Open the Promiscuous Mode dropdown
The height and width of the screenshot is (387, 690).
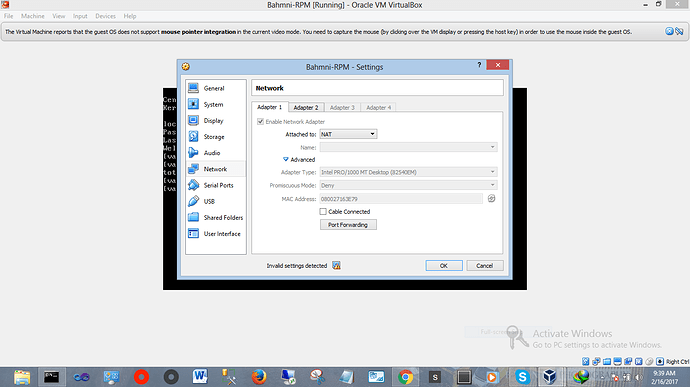(x=408, y=185)
